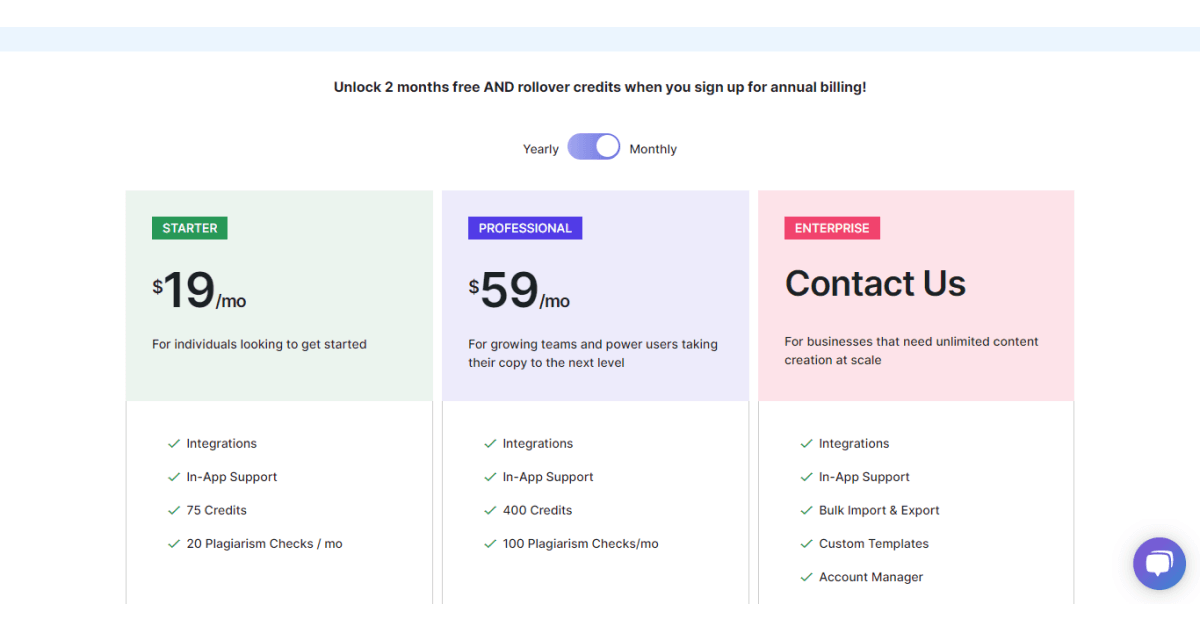Click checkmark next to 100 Plagiarism Checks/mo
This screenshot has width=1200, height=630.
point(490,544)
